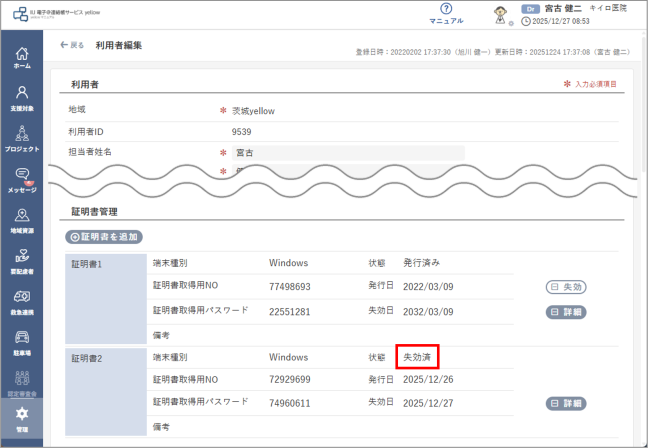The image size is (648, 448).
Task: Open 詳細 for 証明書1
Action: click(565, 312)
